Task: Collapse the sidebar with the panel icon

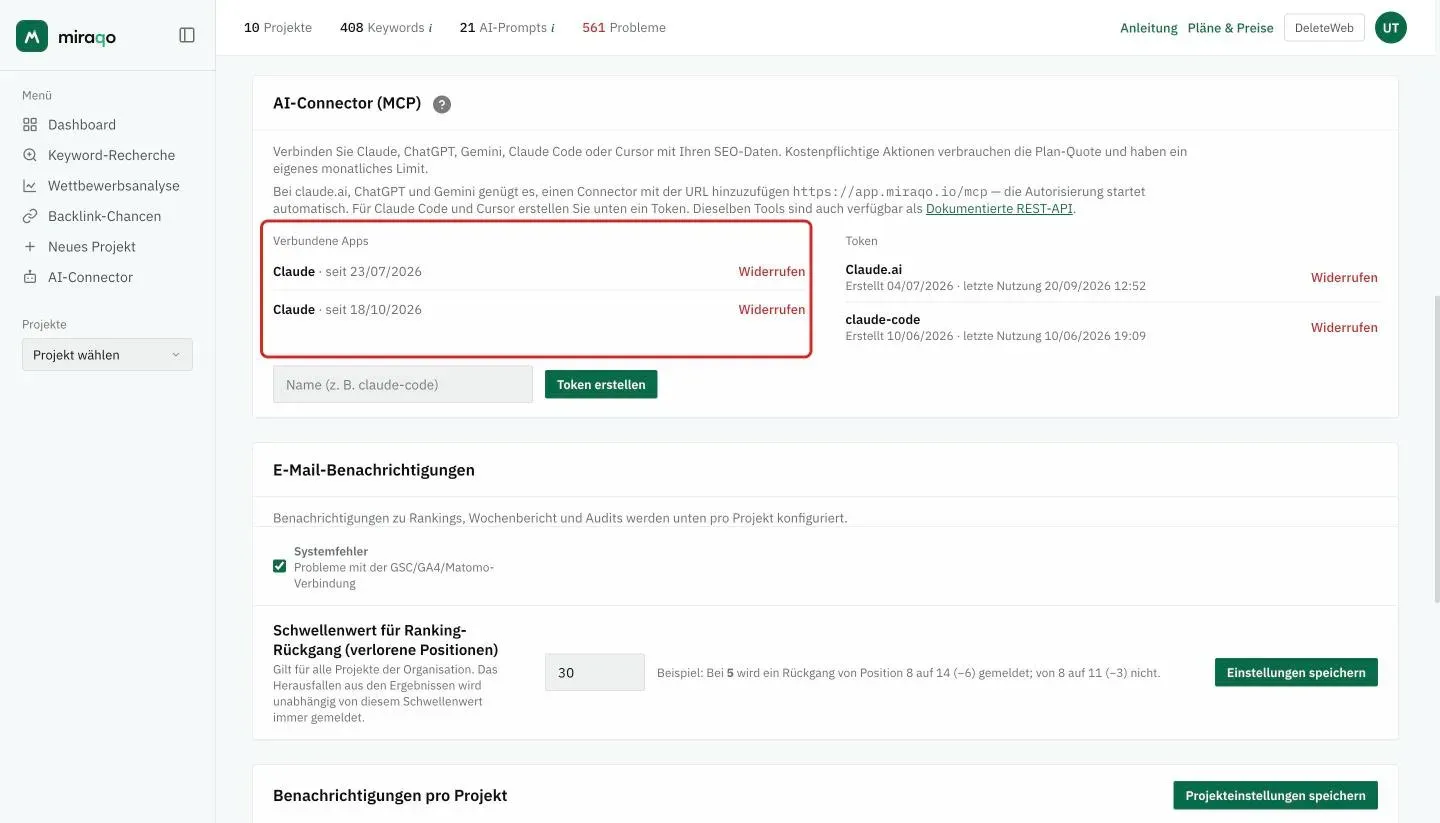Action: pyautogui.click(x=187, y=35)
